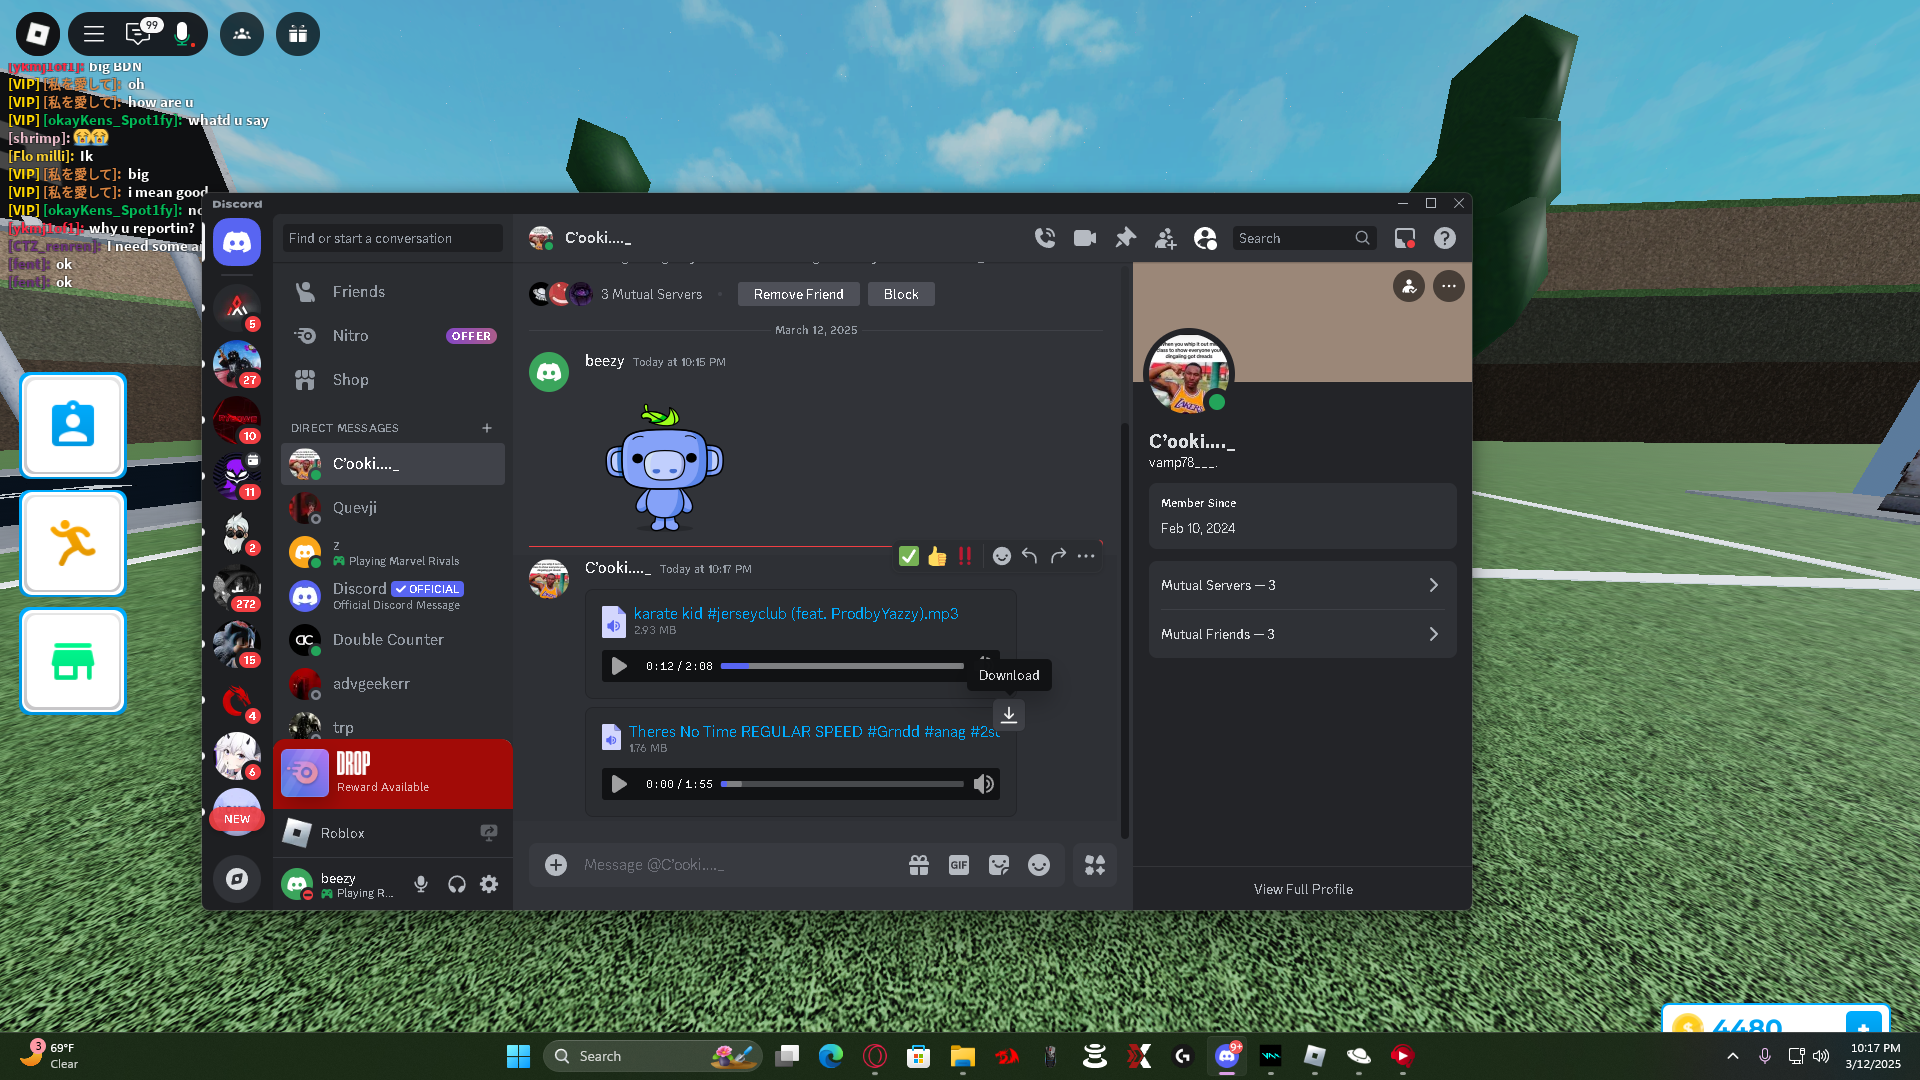1920x1080 pixels.
Task: Open user settings gear
Action: [x=489, y=884]
